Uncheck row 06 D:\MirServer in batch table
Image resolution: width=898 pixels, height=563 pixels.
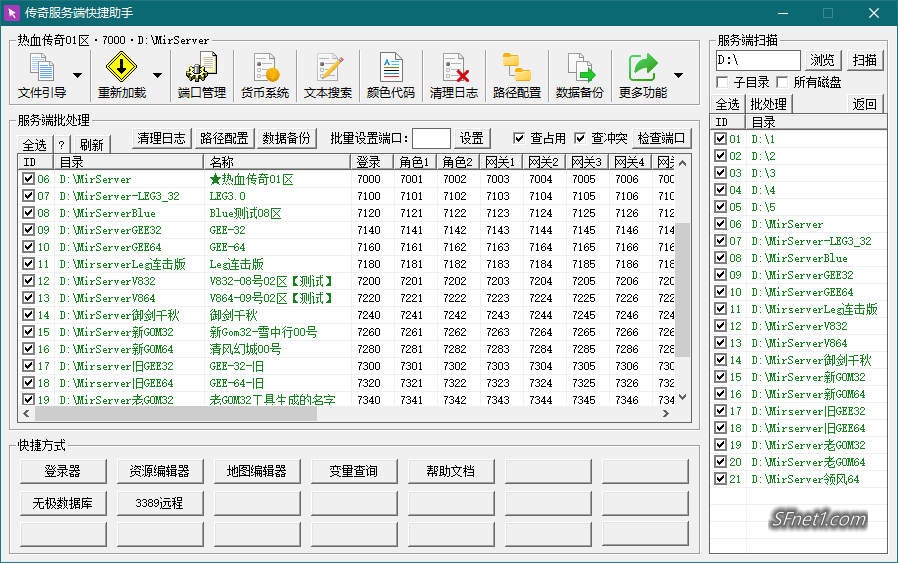28,179
